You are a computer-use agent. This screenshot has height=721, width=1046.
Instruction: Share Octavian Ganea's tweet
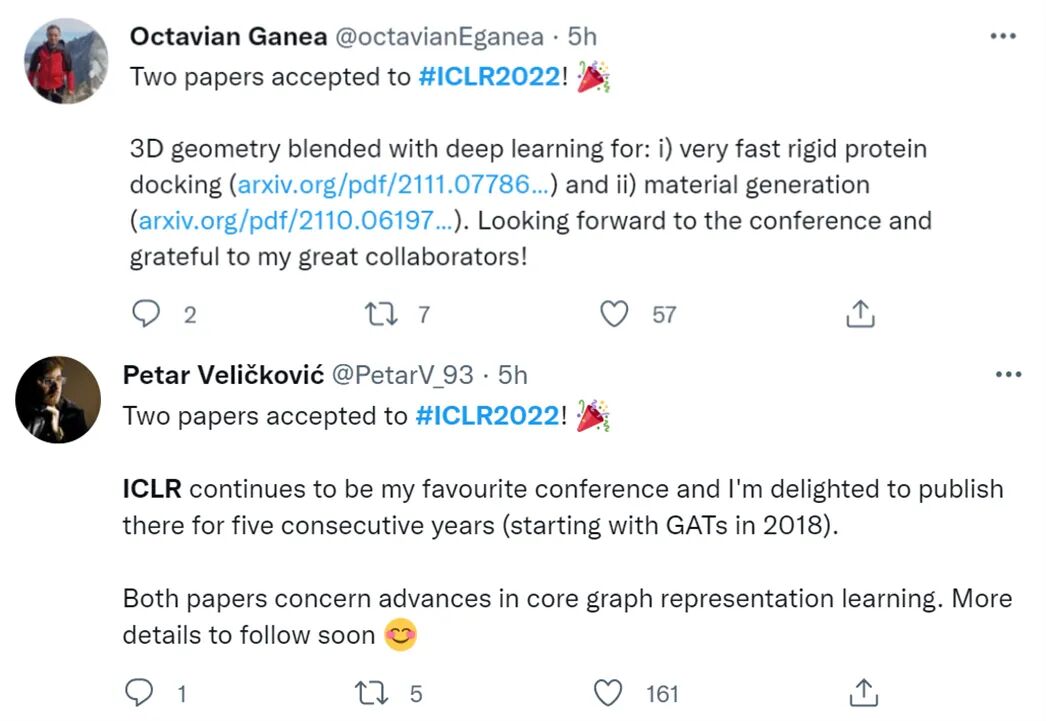[x=860, y=314]
